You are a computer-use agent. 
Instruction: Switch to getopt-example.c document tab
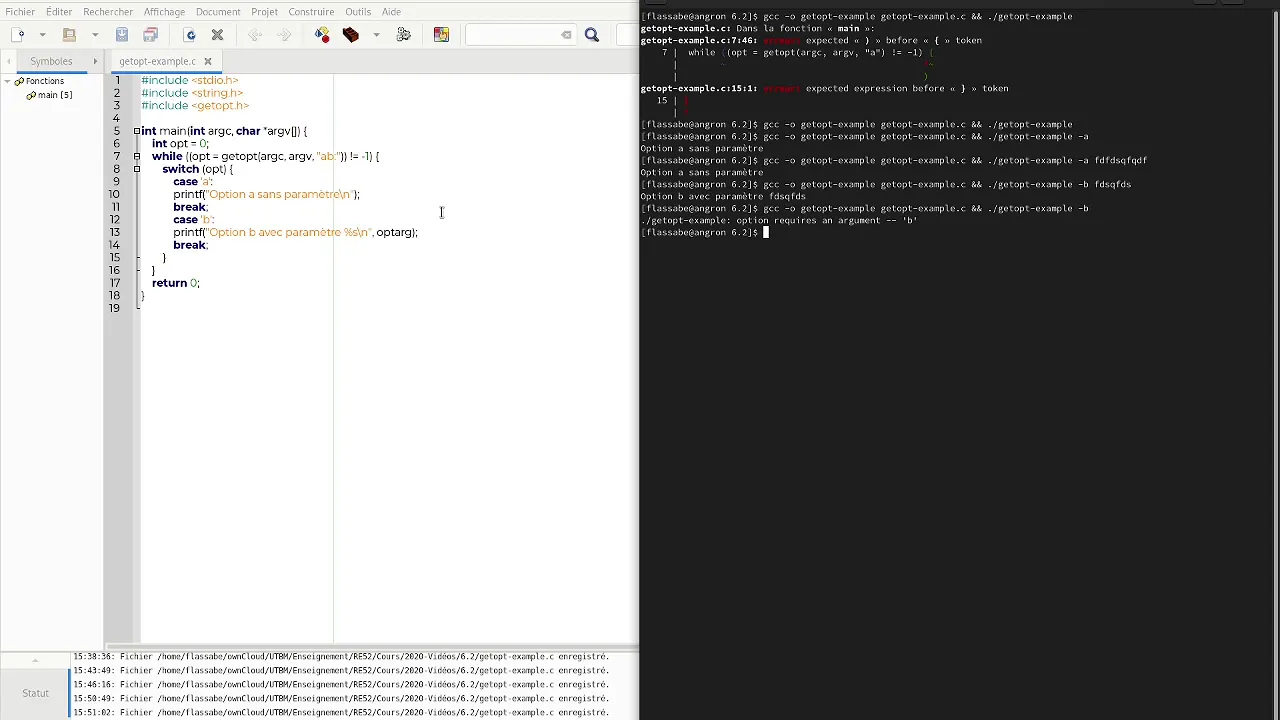157,61
